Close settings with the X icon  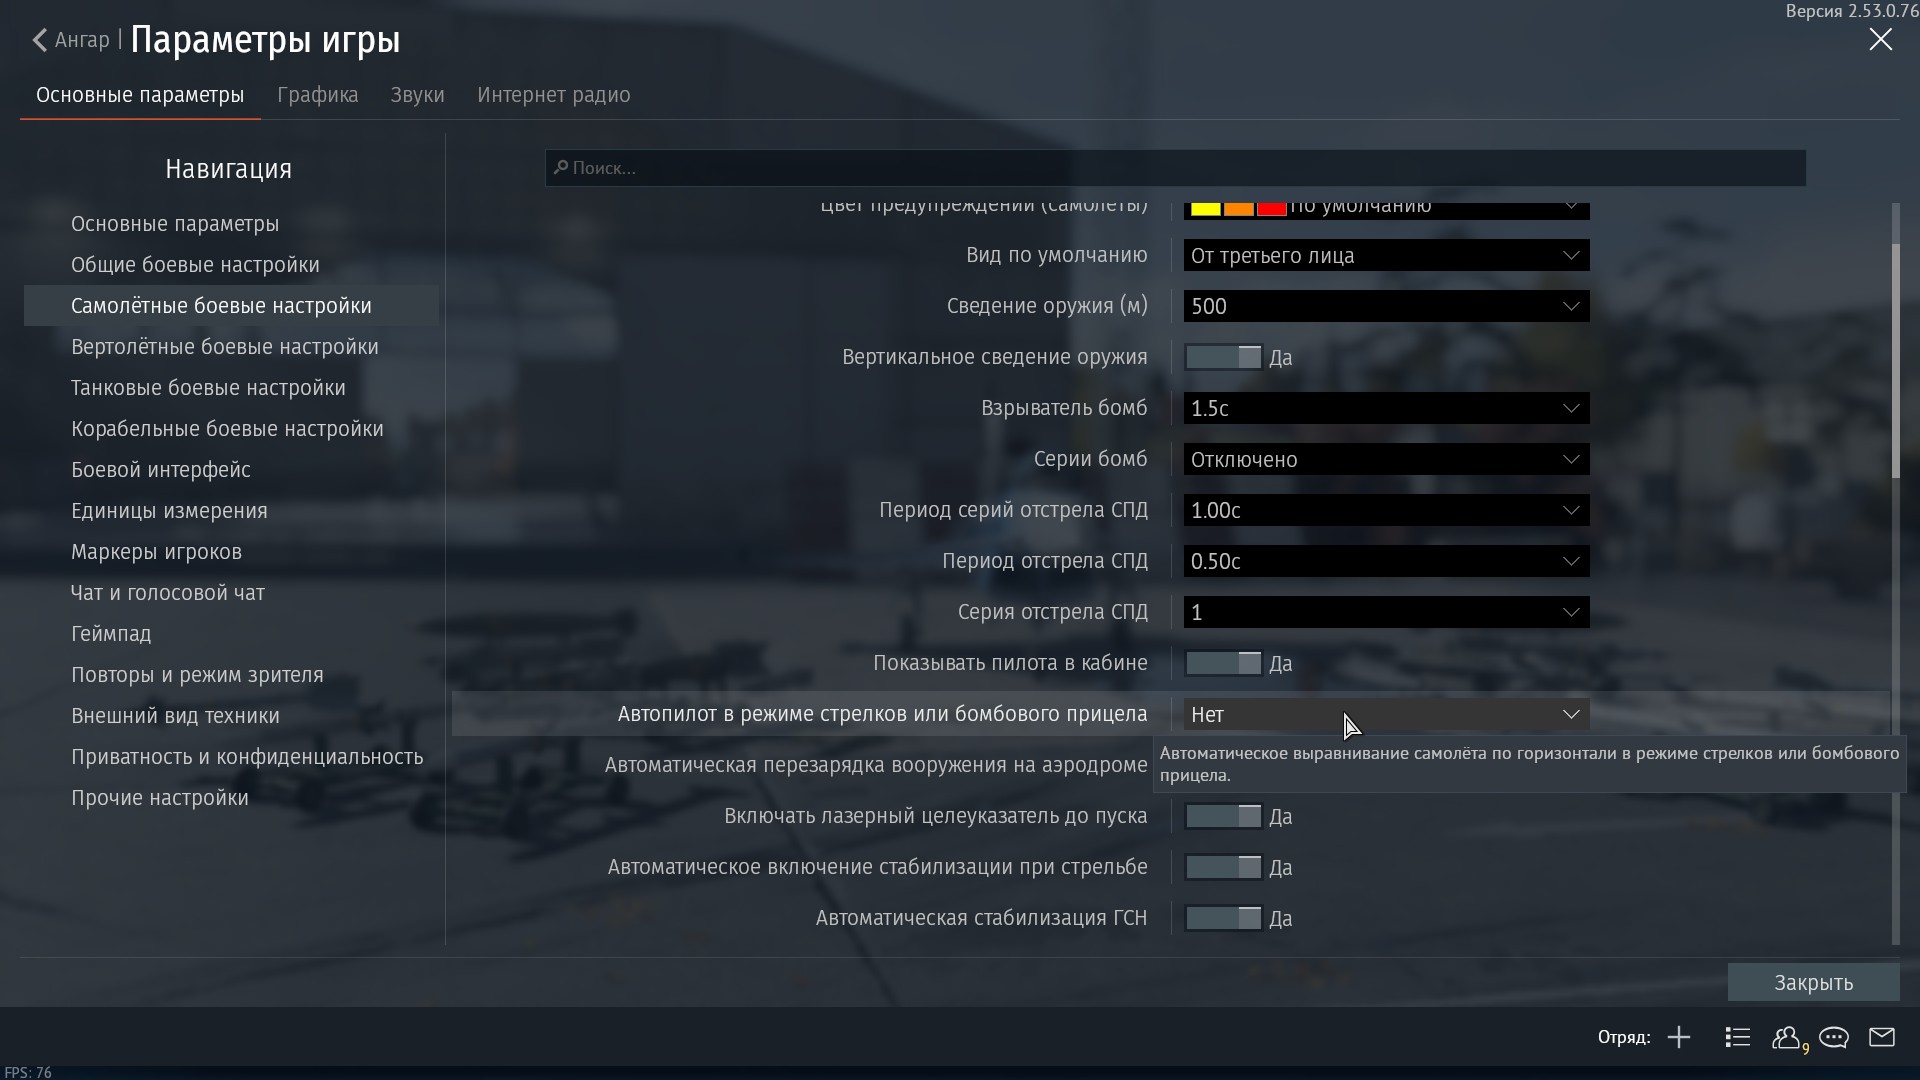[x=1880, y=40]
